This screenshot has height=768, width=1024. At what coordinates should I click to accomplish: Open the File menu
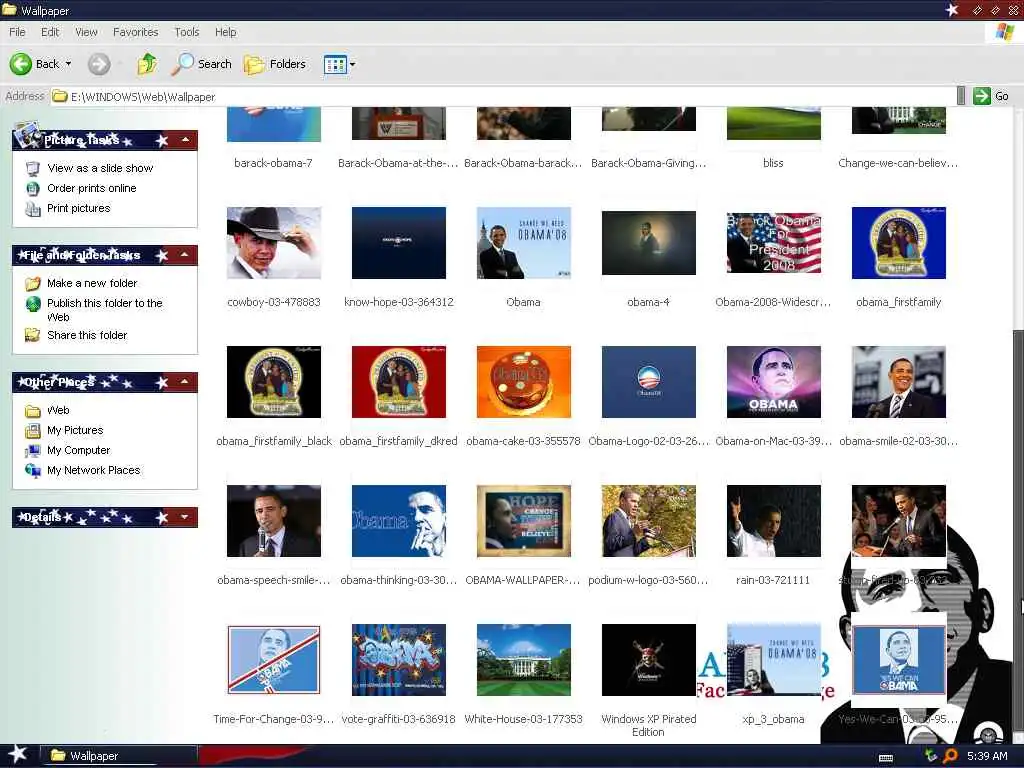click(x=18, y=32)
